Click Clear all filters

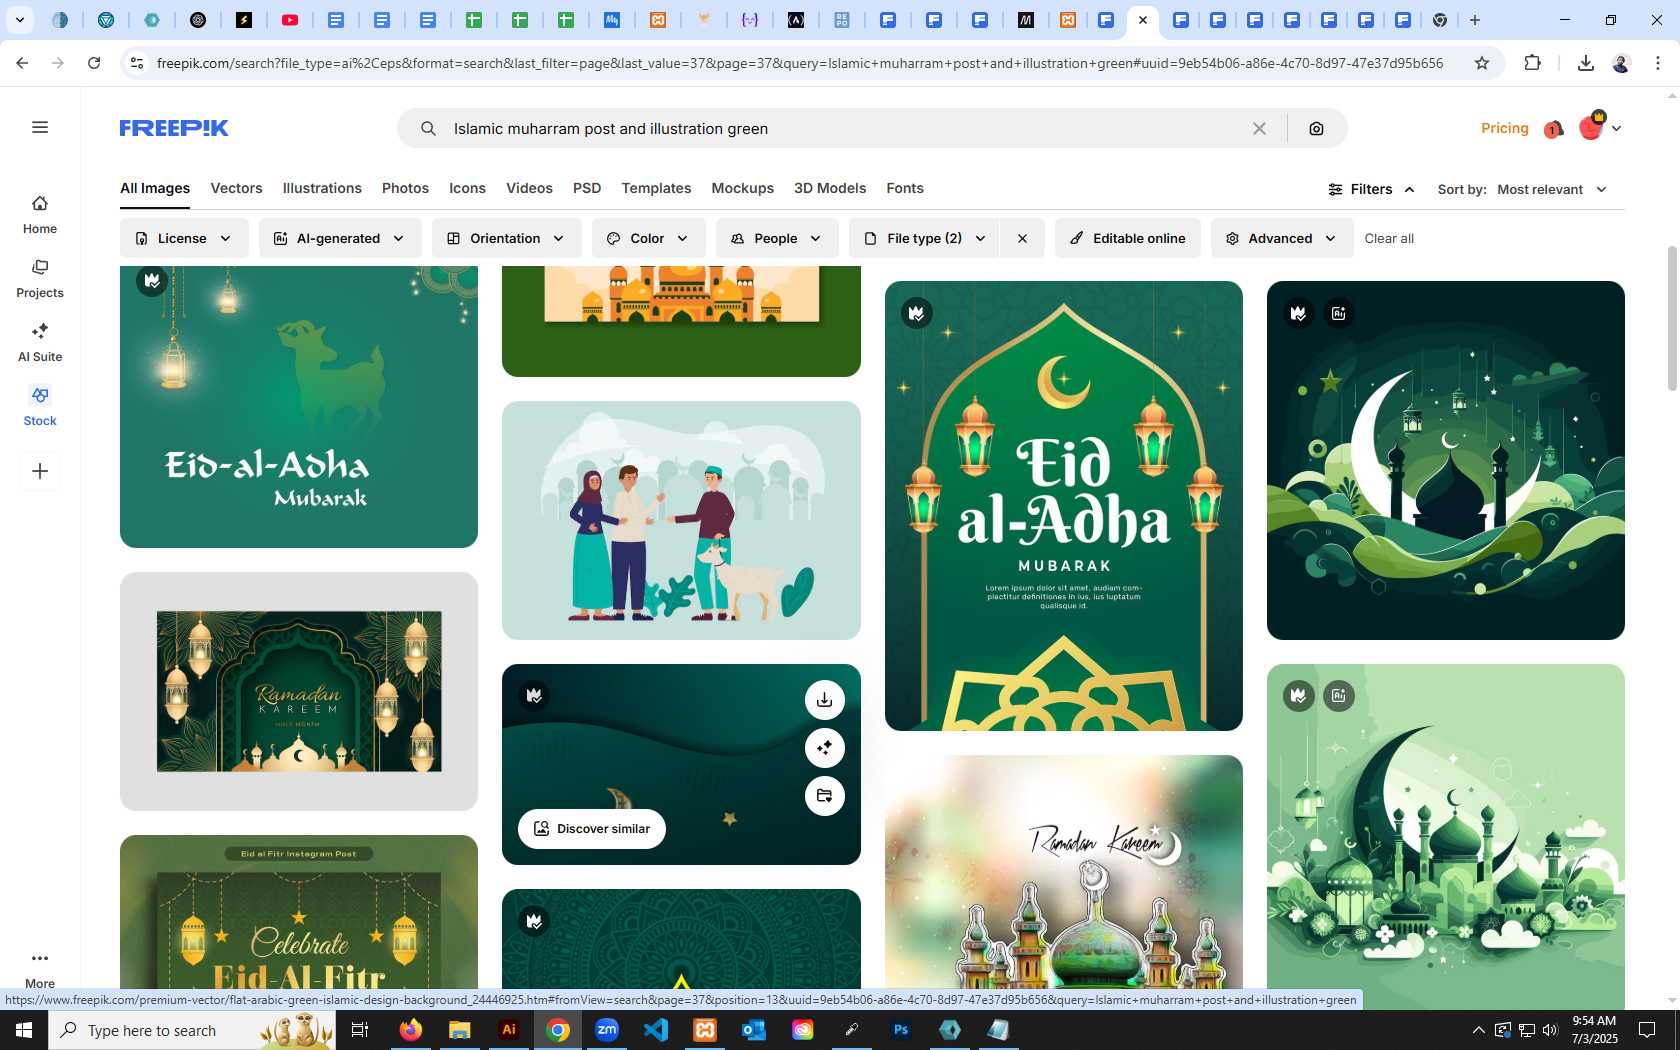pyautogui.click(x=1389, y=238)
